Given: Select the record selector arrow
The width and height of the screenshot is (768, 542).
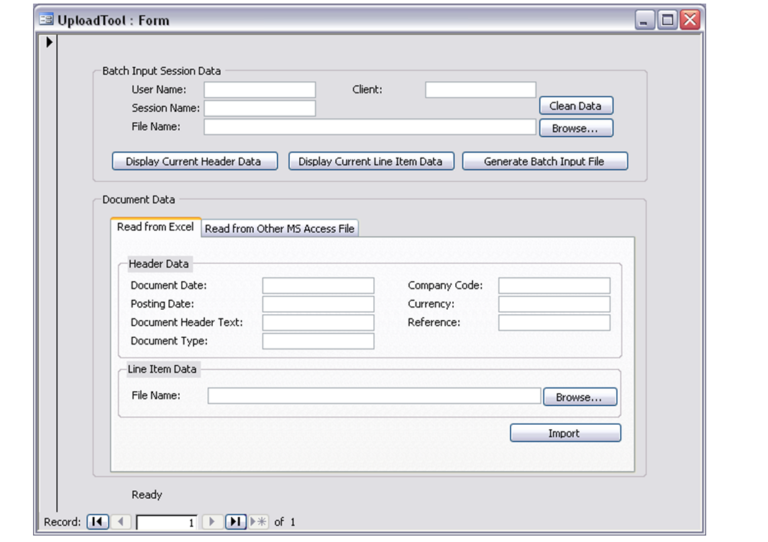Looking at the screenshot, I should [49, 42].
